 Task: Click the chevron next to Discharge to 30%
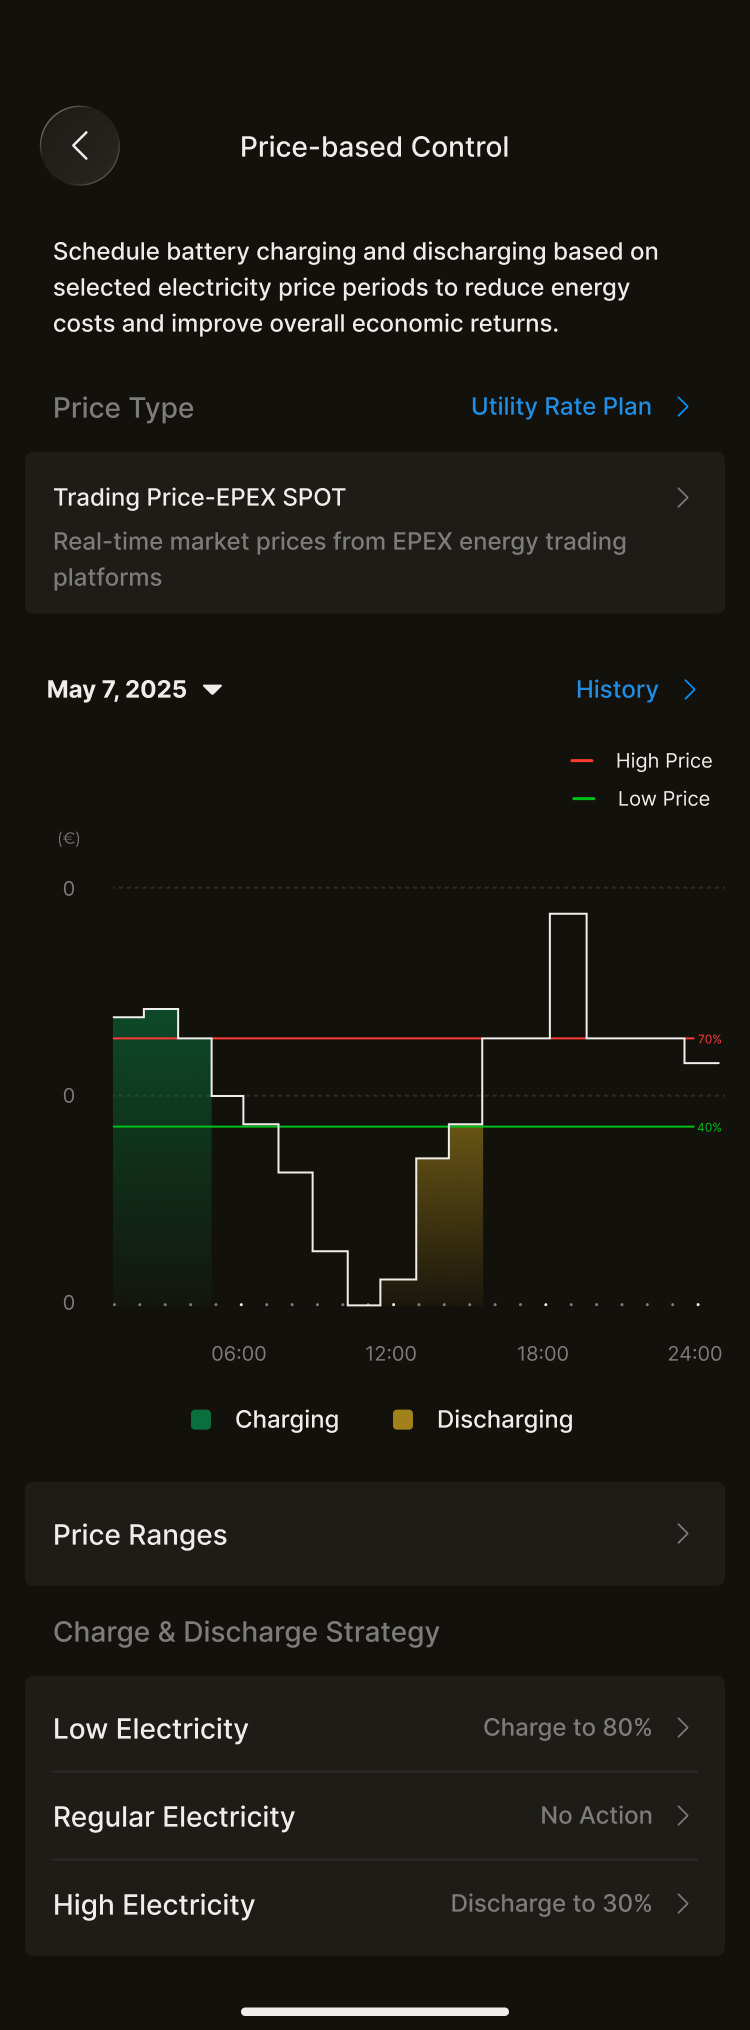tap(683, 1904)
